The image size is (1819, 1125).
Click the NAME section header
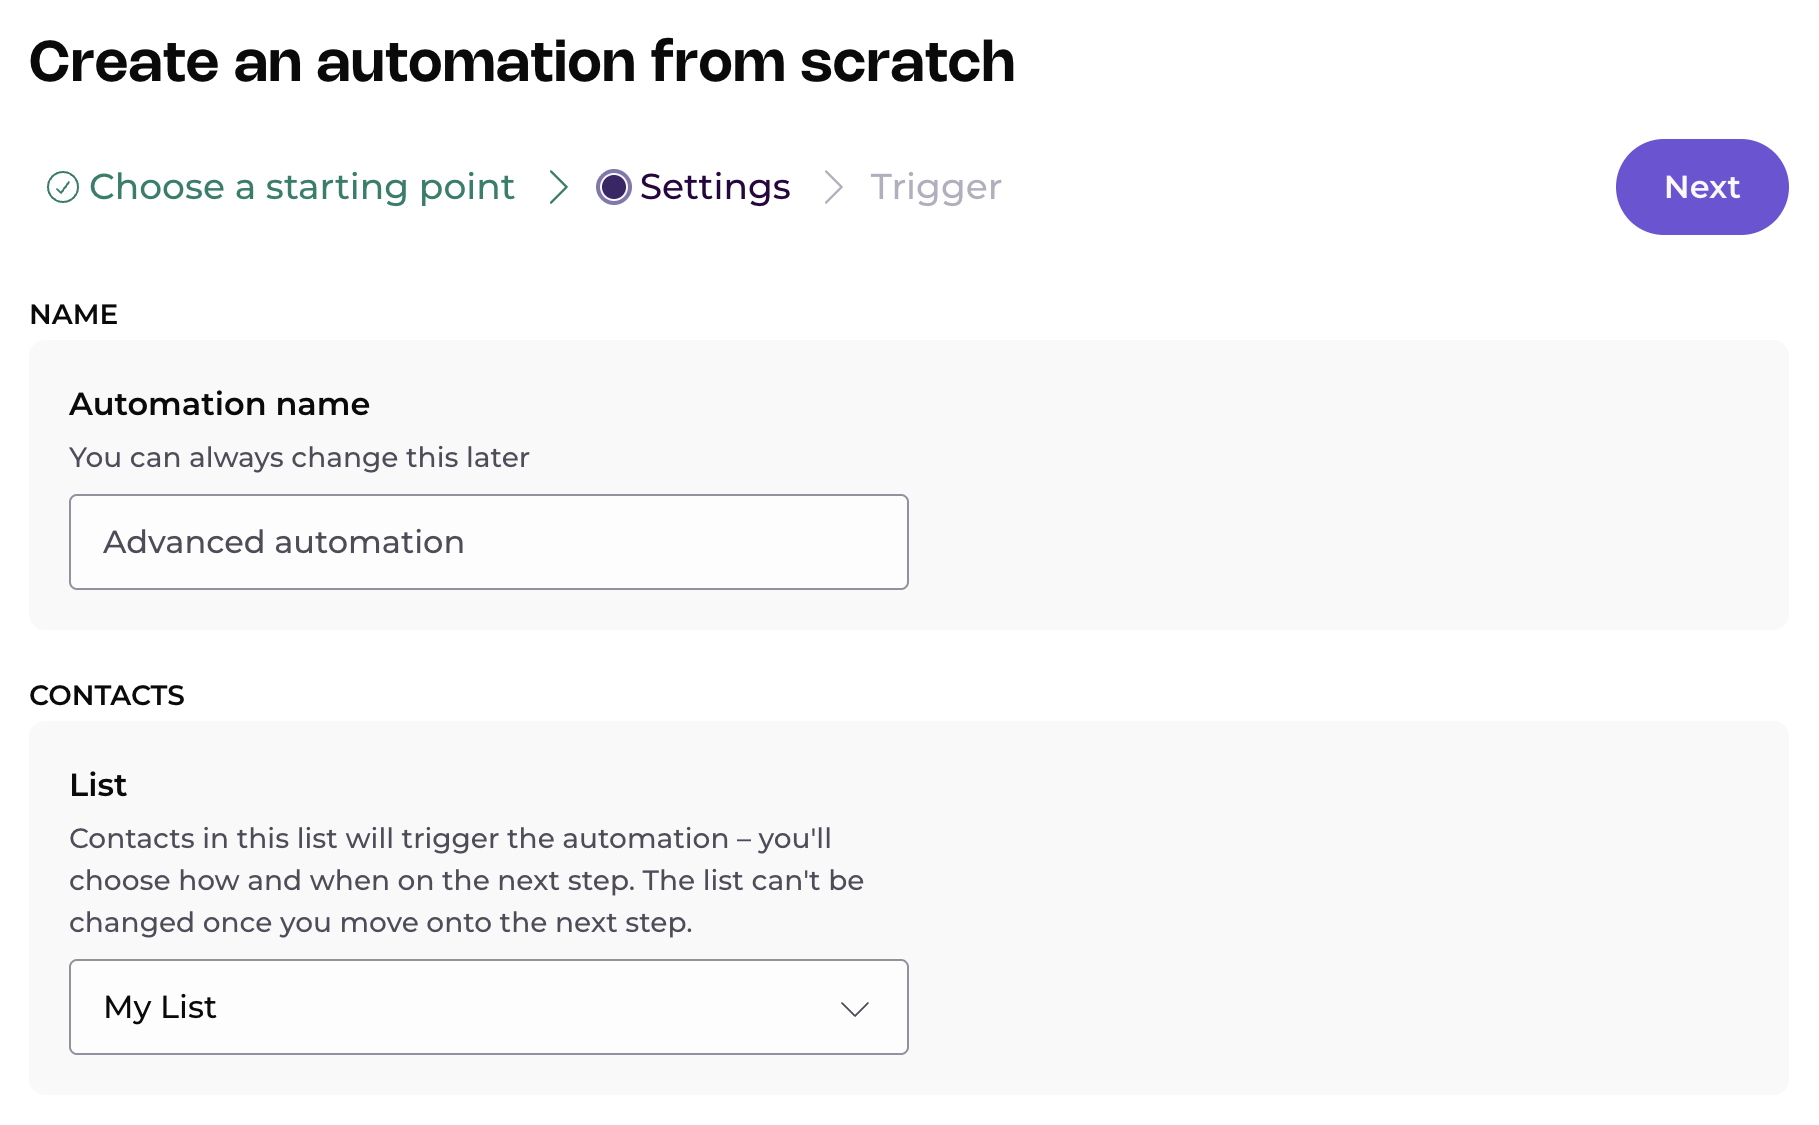pos(74,314)
